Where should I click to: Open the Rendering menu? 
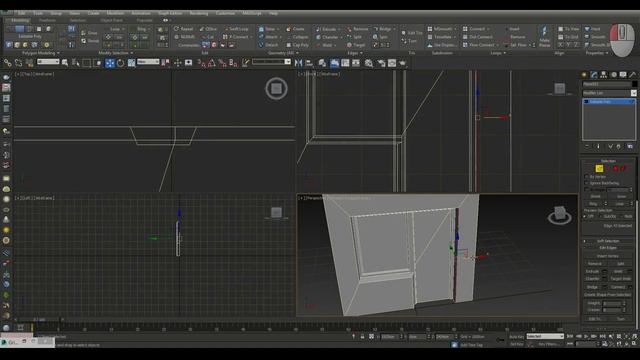tap(198, 13)
